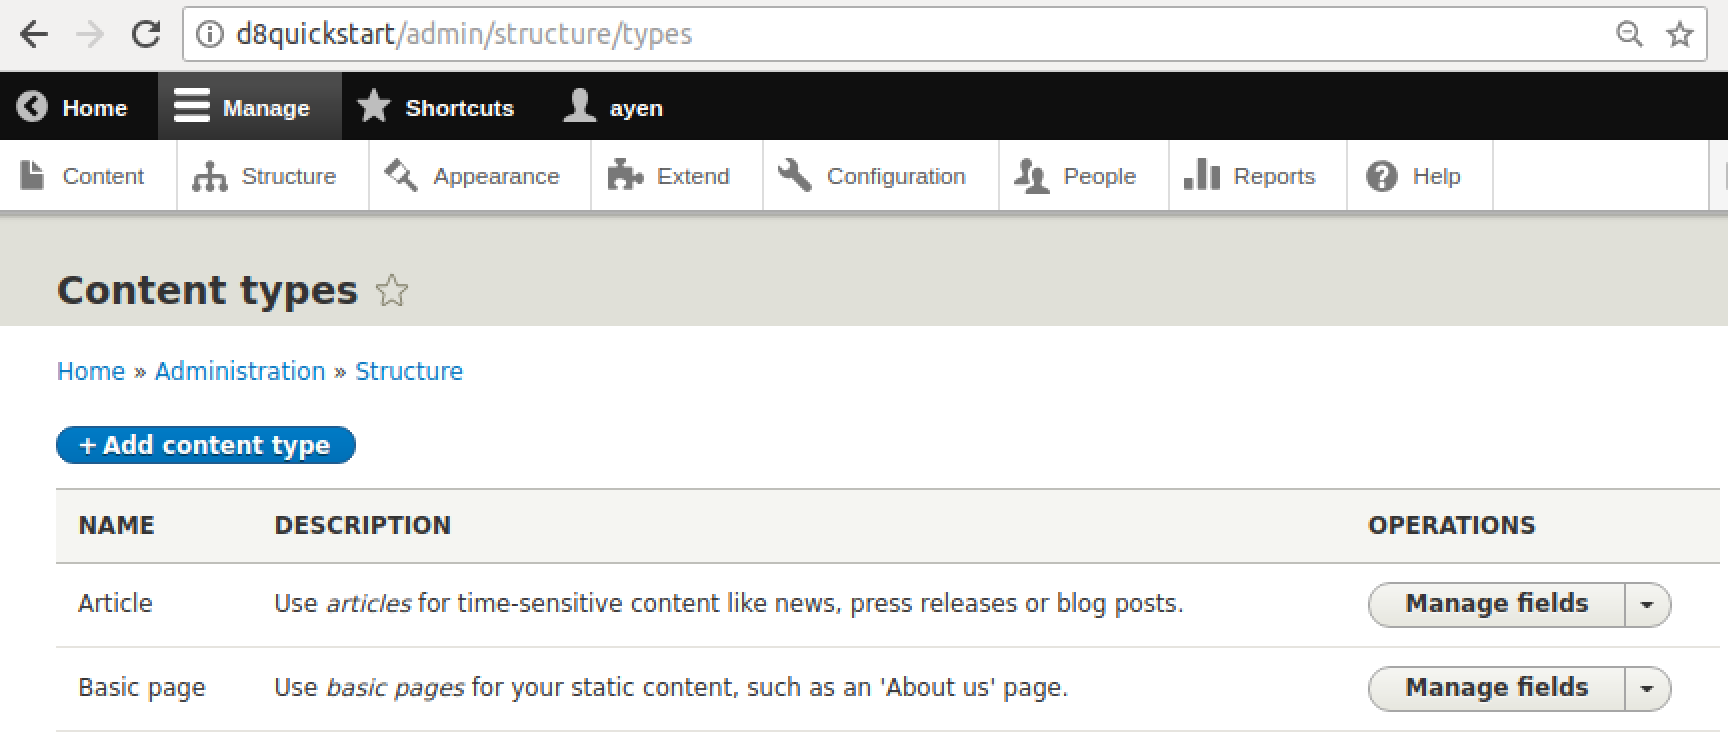Open the Configuration menu item
The height and width of the screenshot is (748, 1728).
point(873,176)
